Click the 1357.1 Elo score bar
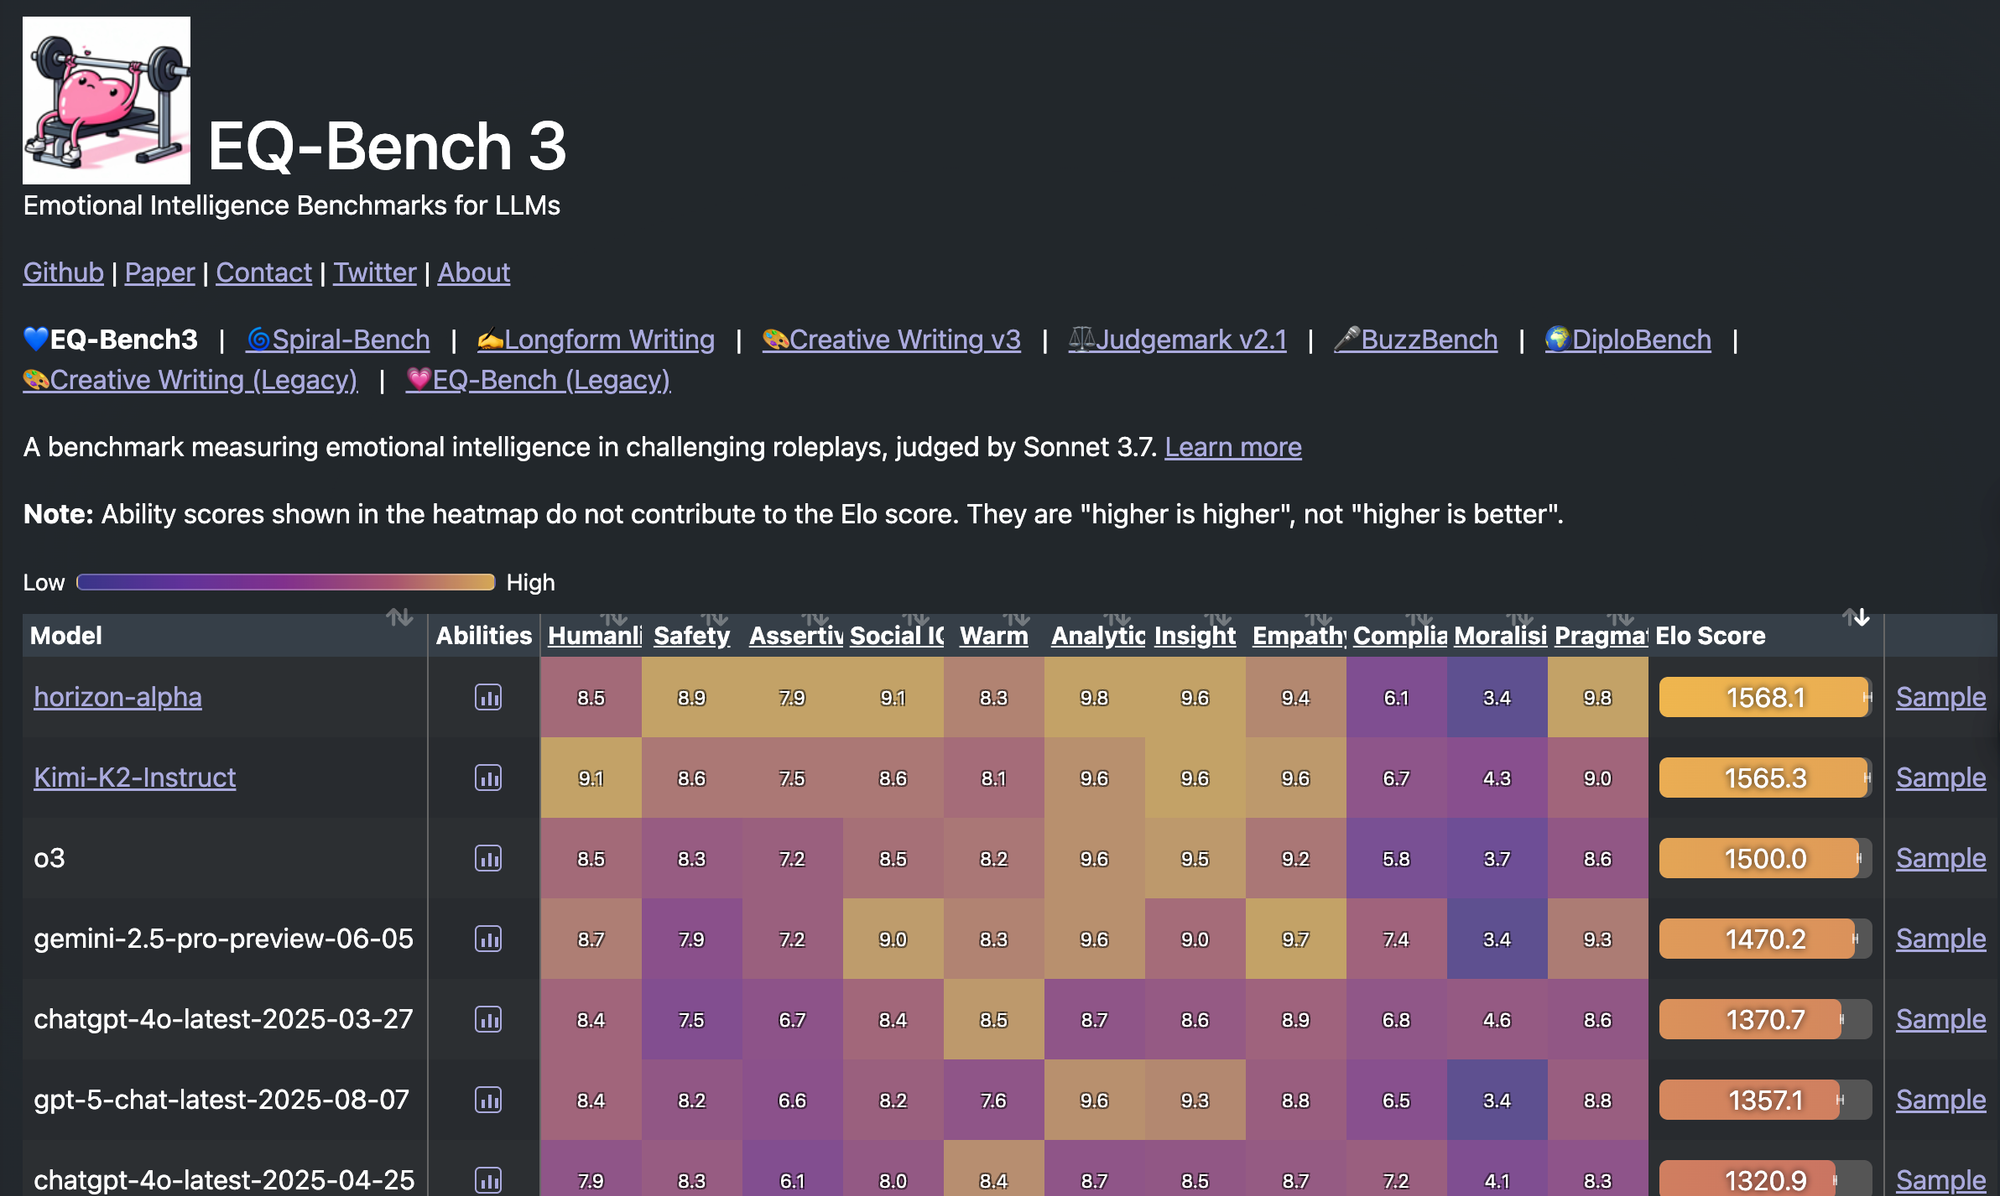Screen dimensions: 2000x1196 click(x=1765, y=1100)
